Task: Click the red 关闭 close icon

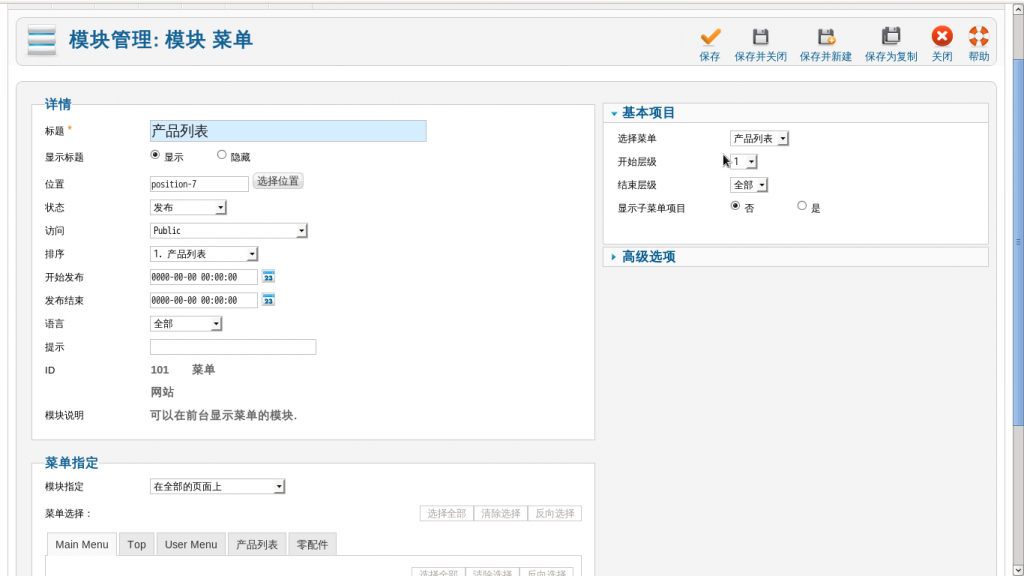Action: [942, 38]
